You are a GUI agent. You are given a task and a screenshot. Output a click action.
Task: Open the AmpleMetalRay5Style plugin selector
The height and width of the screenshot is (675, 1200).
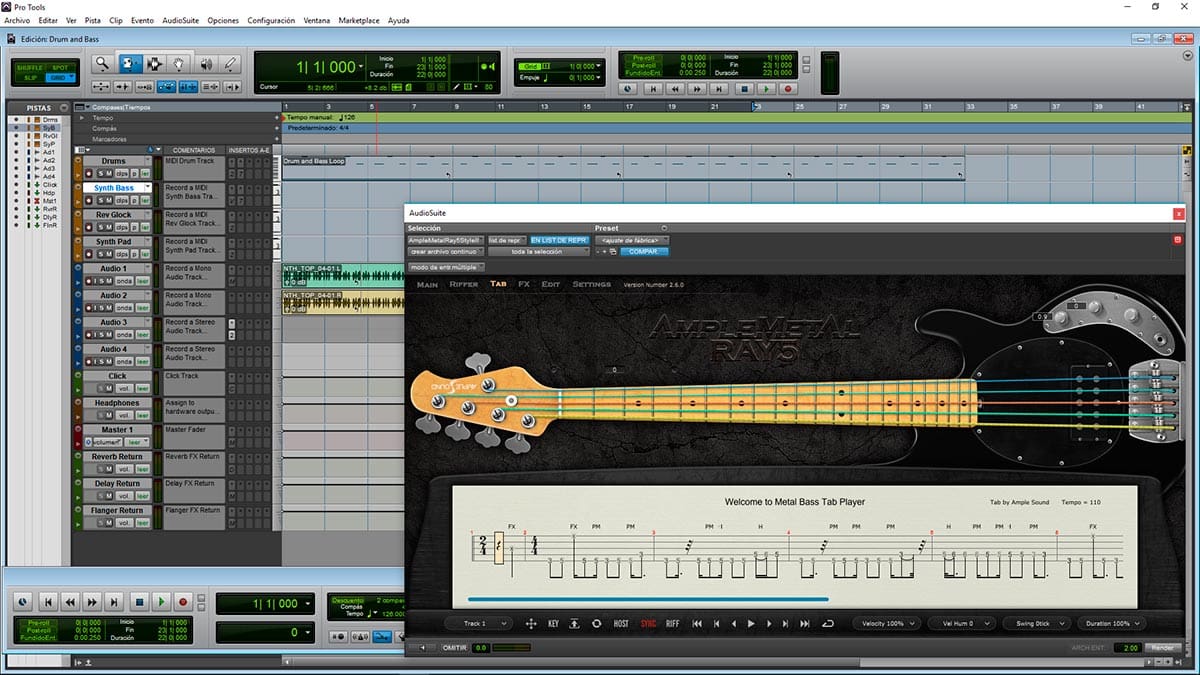click(x=446, y=240)
